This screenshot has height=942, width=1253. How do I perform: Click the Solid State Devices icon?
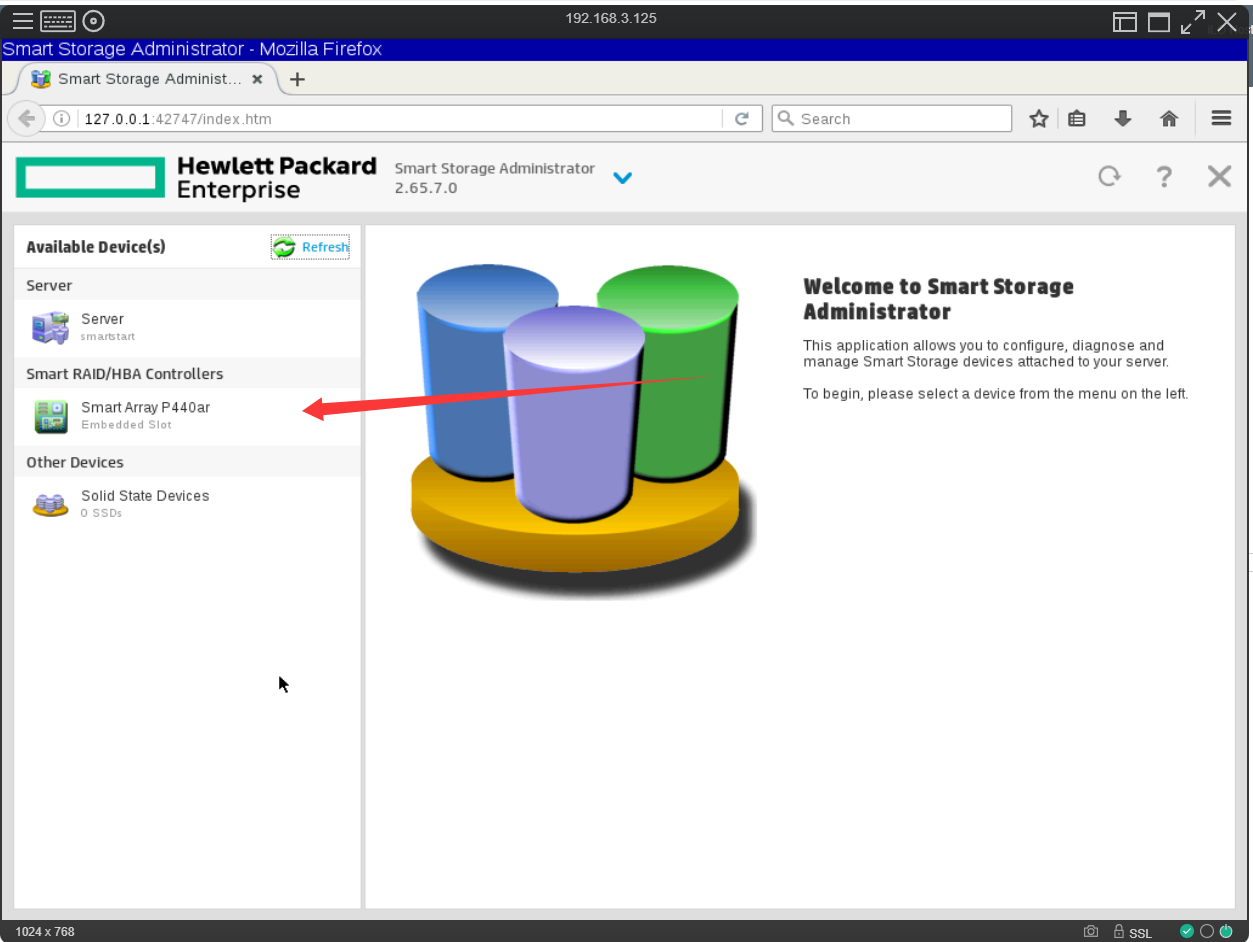51,505
